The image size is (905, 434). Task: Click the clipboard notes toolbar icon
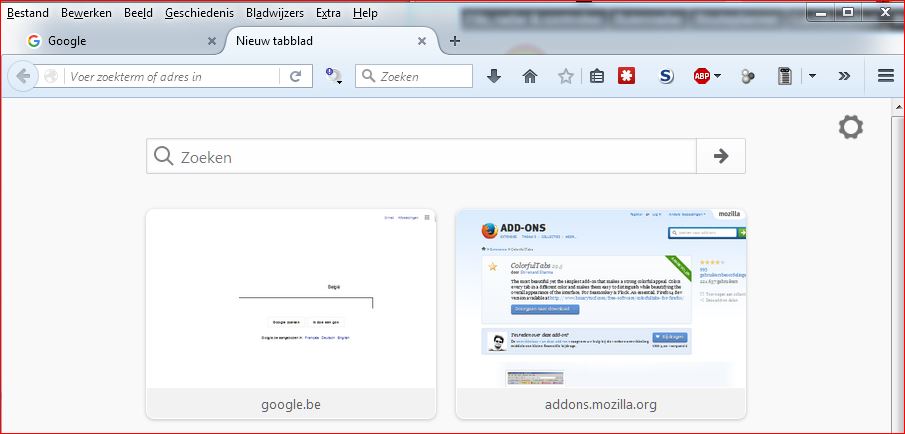pyautogui.click(x=784, y=76)
